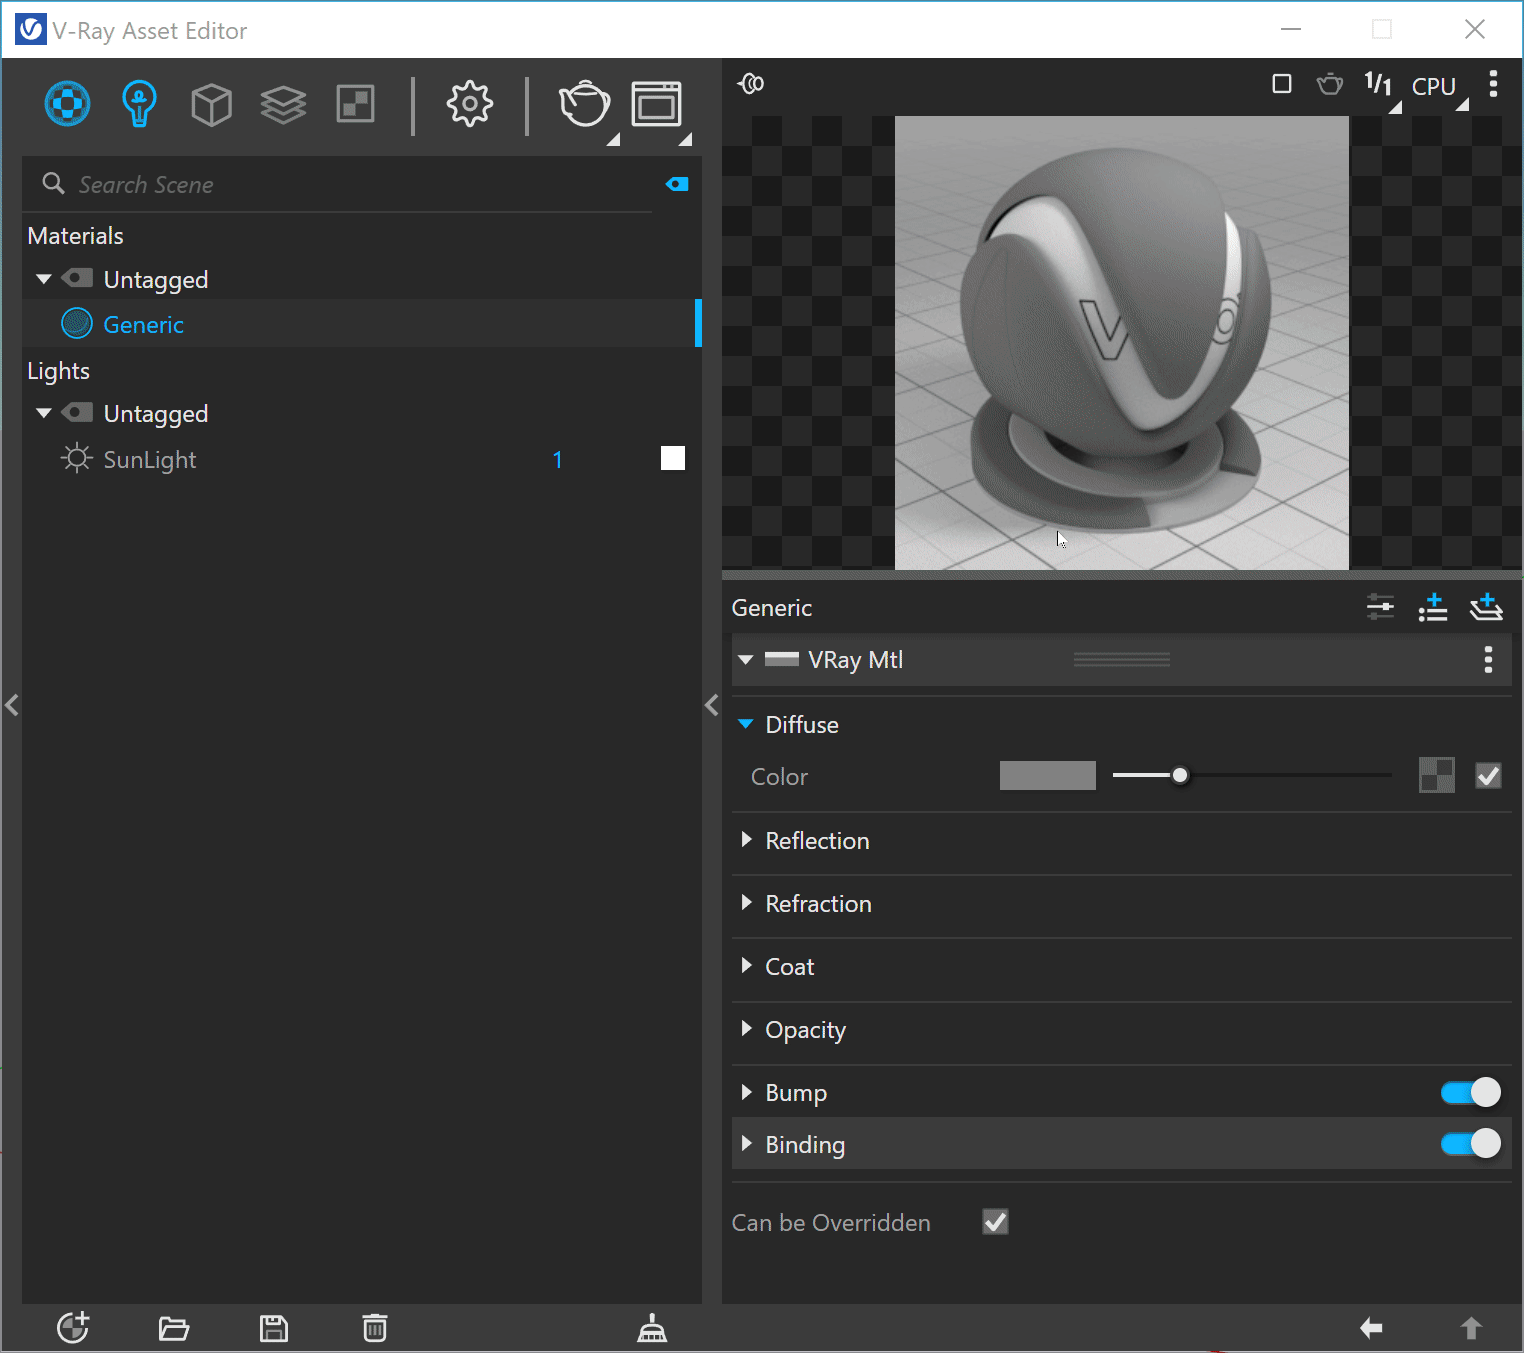
Task: Click SunLight white color box
Action: click(x=673, y=458)
